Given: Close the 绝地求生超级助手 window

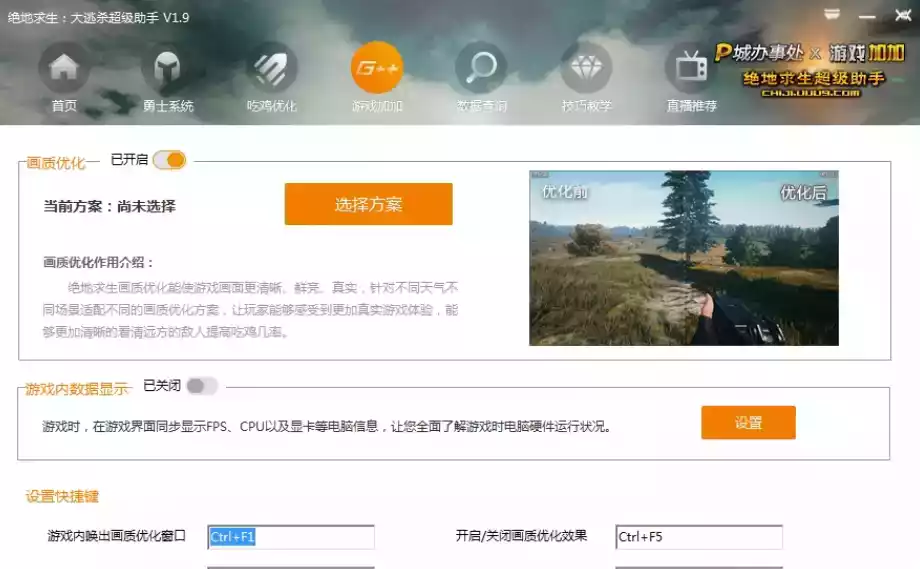Looking at the screenshot, I should pos(903,15).
